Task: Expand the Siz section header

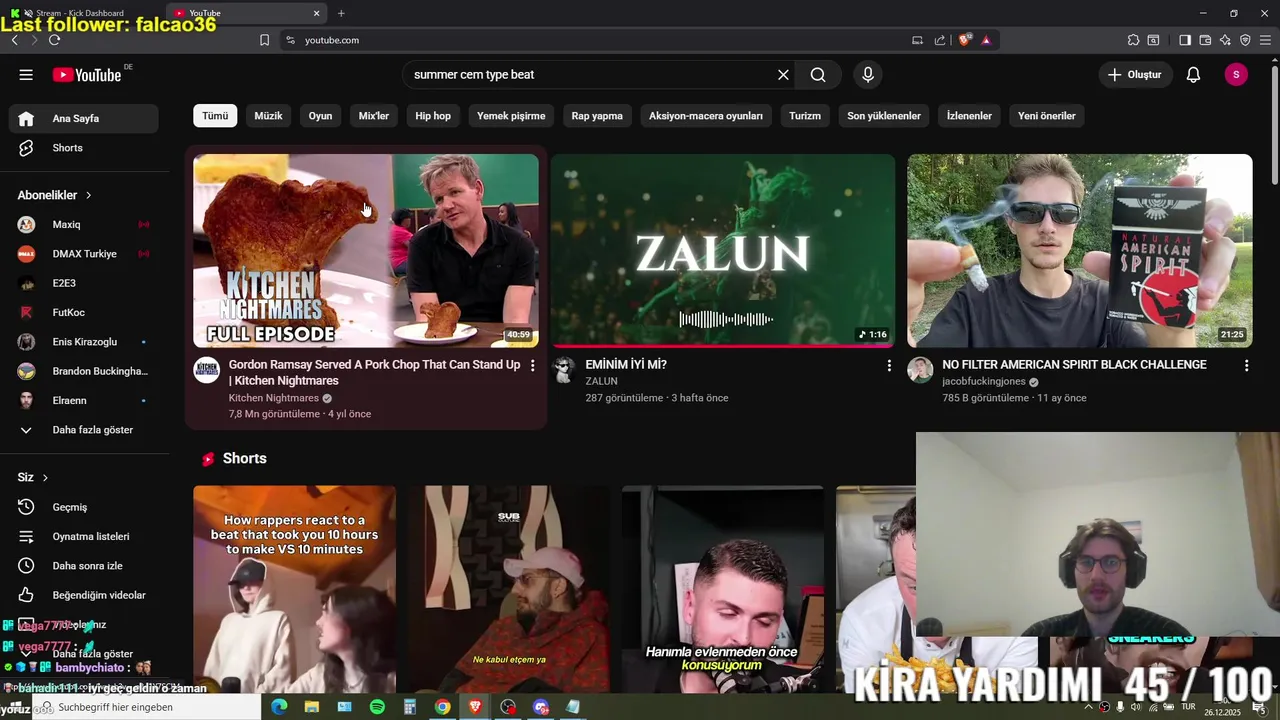Action: click(33, 477)
